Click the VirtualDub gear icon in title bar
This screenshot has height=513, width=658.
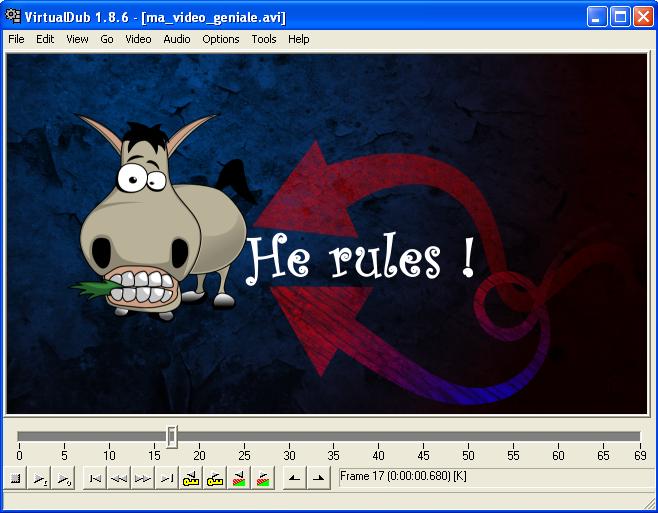(13, 16)
